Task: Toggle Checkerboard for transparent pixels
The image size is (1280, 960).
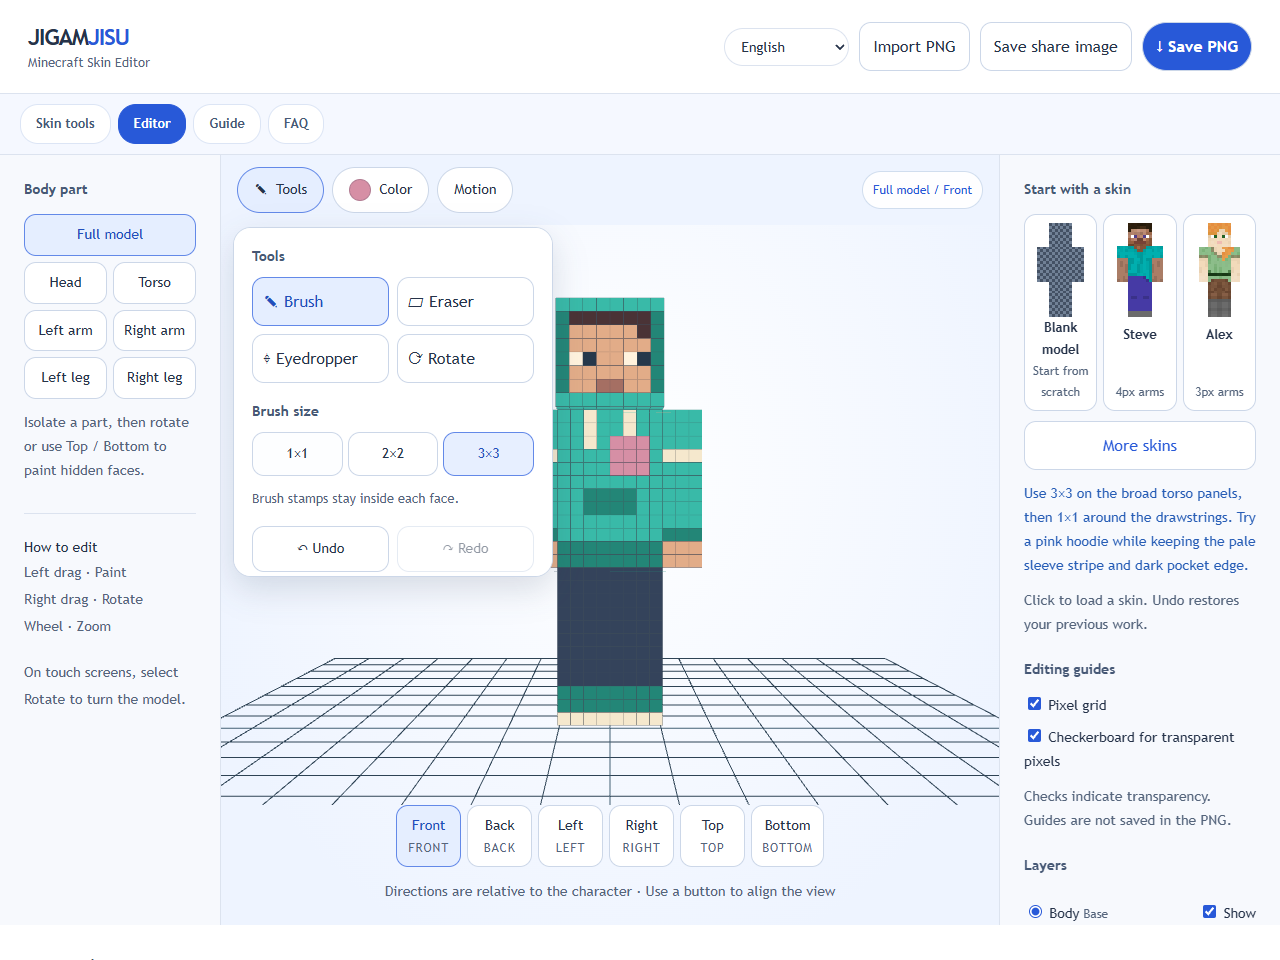Action: [1035, 736]
